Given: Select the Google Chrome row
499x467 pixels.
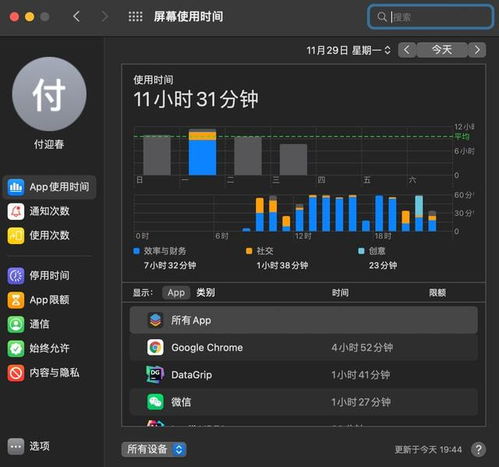Looking at the screenshot, I should coord(303,348).
